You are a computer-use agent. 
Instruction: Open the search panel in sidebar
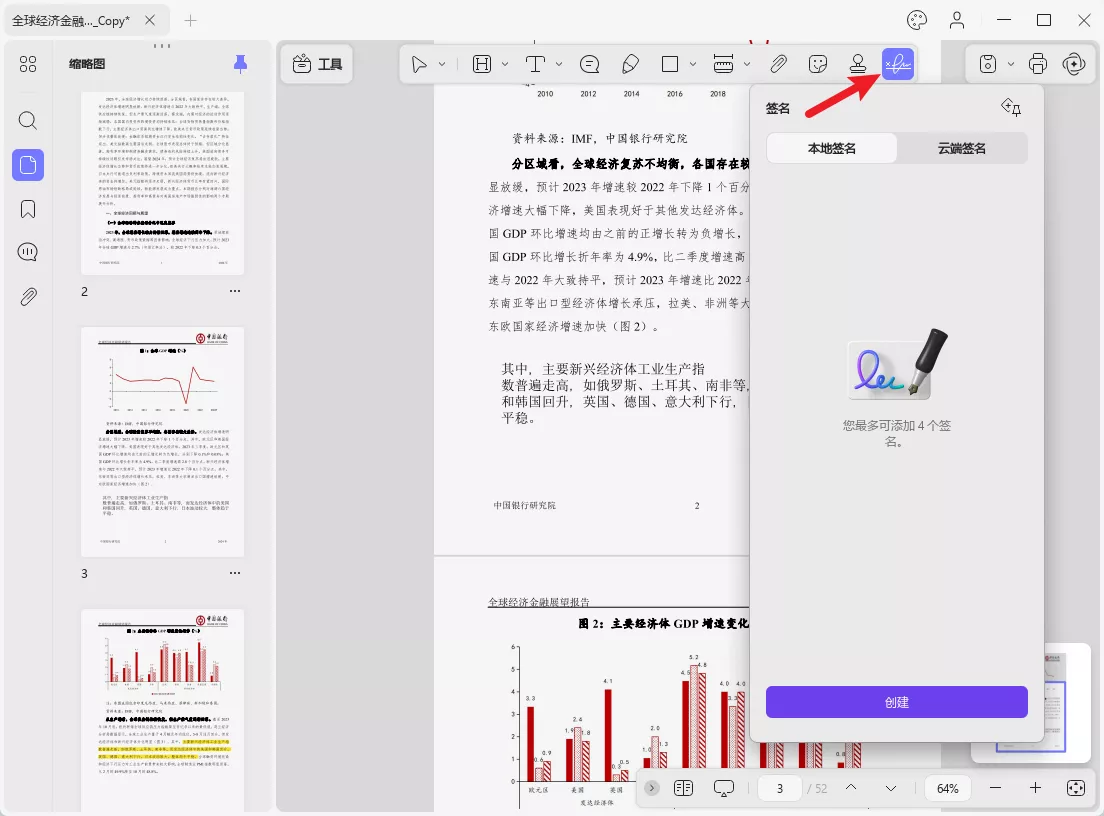point(27,120)
